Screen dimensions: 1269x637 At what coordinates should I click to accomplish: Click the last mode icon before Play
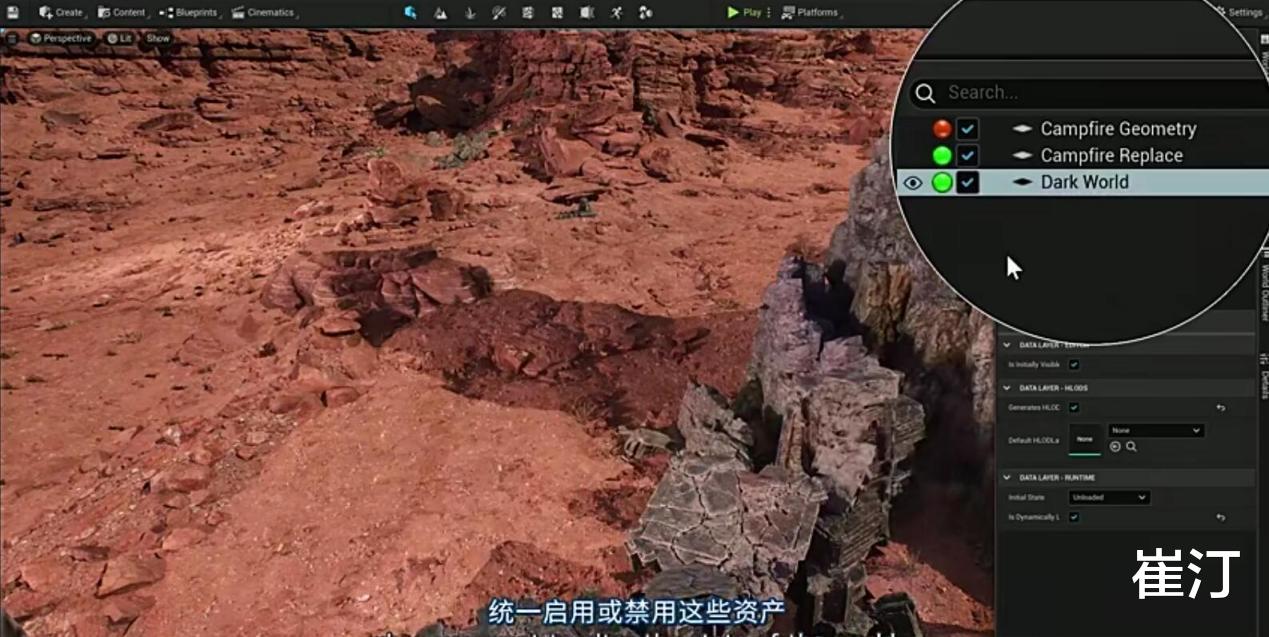tap(645, 12)
